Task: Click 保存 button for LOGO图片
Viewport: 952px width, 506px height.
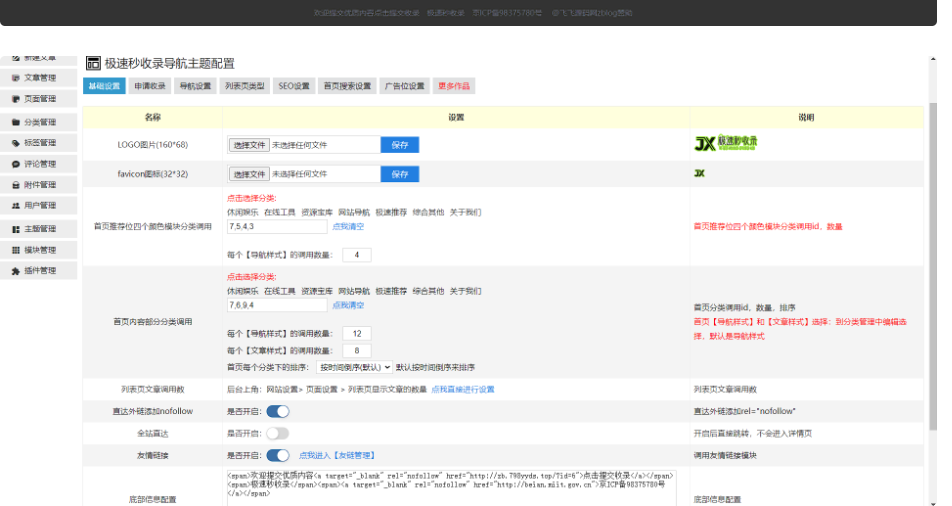Action: (399, 145)
